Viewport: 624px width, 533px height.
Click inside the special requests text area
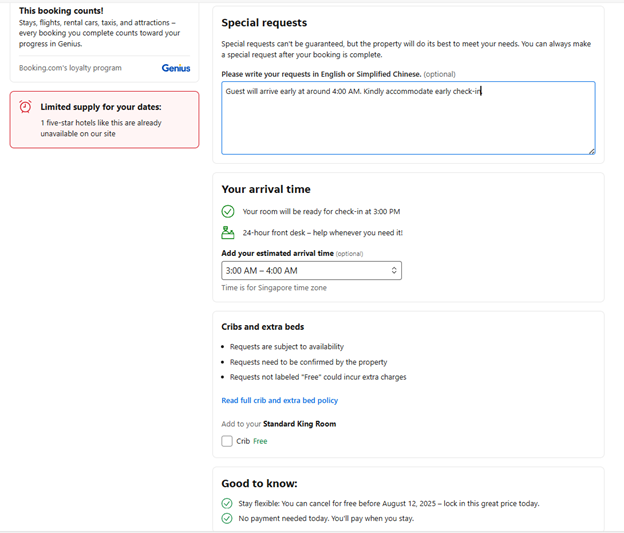point(408,118)
